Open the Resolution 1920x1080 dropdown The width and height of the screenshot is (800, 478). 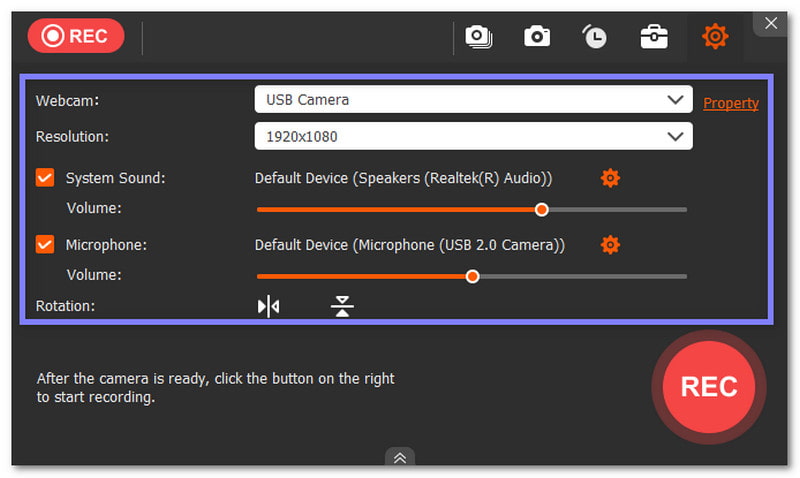pos(473,136)
